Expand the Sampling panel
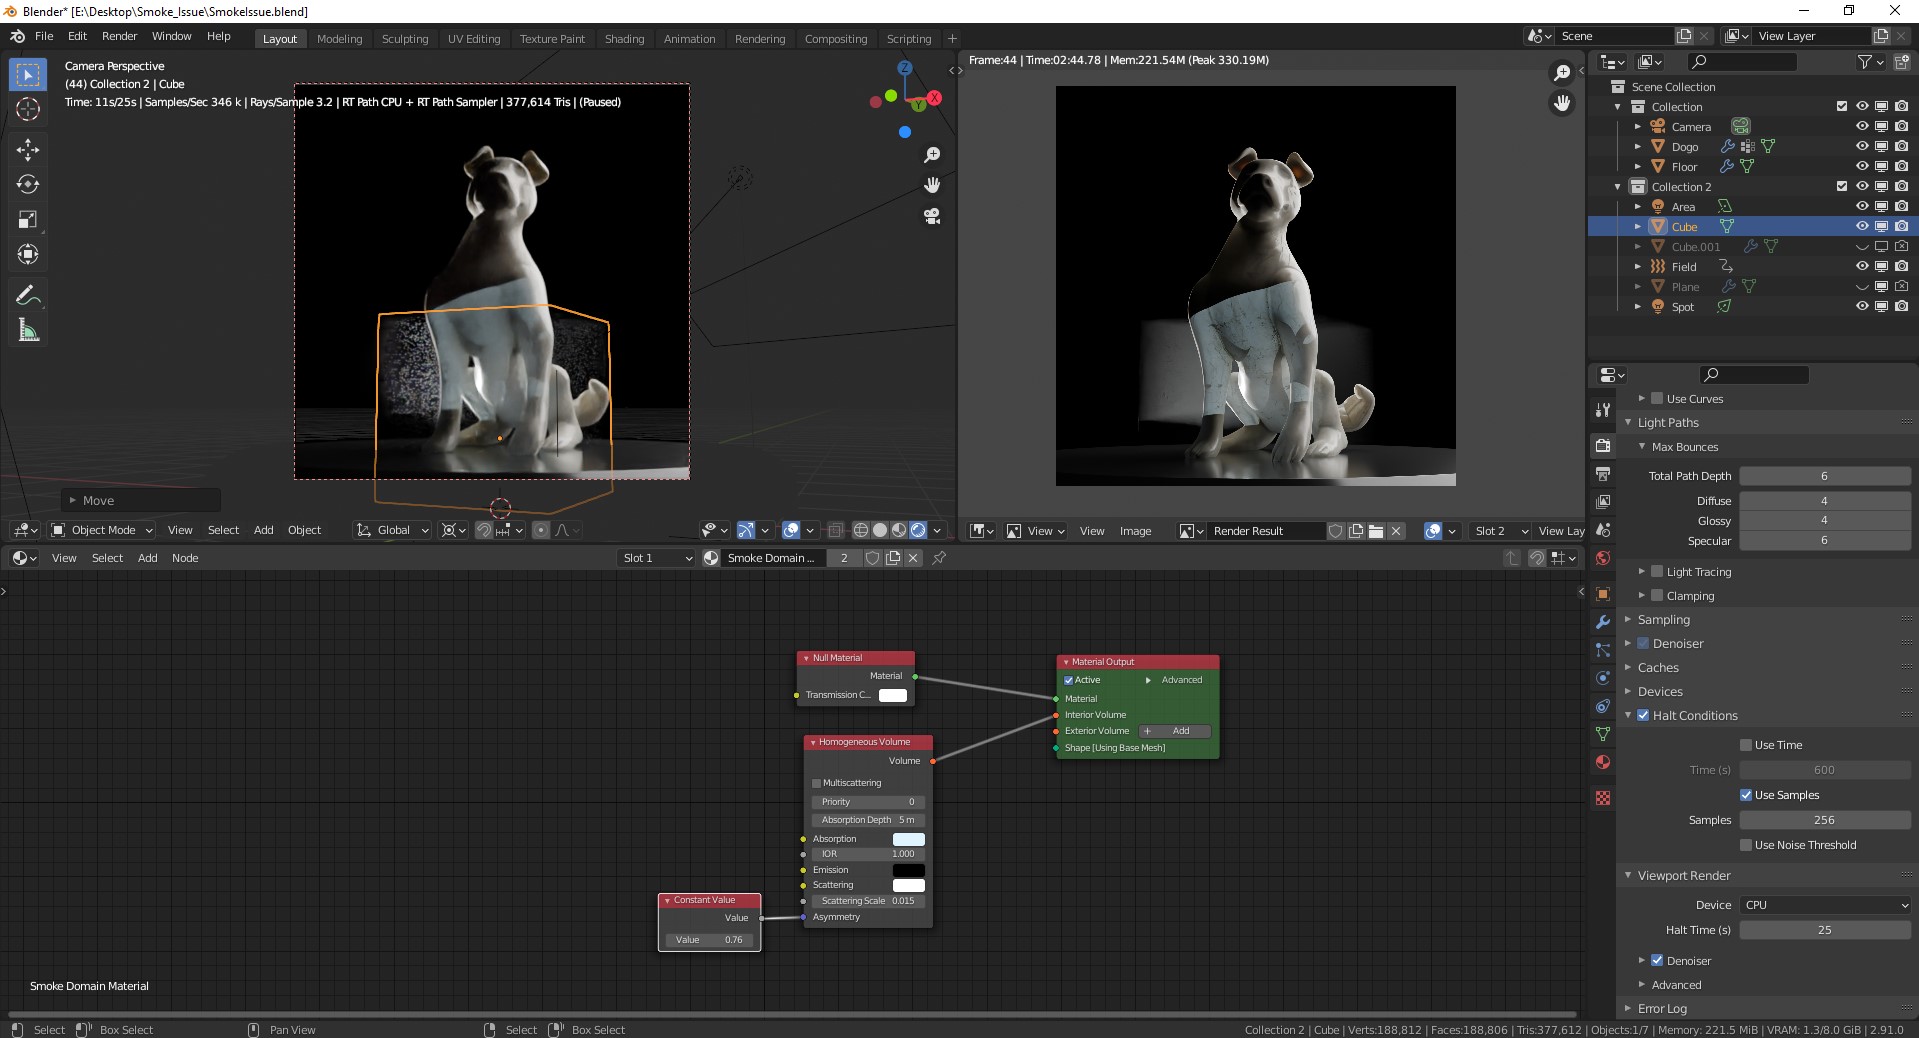 click(1664, 620)
